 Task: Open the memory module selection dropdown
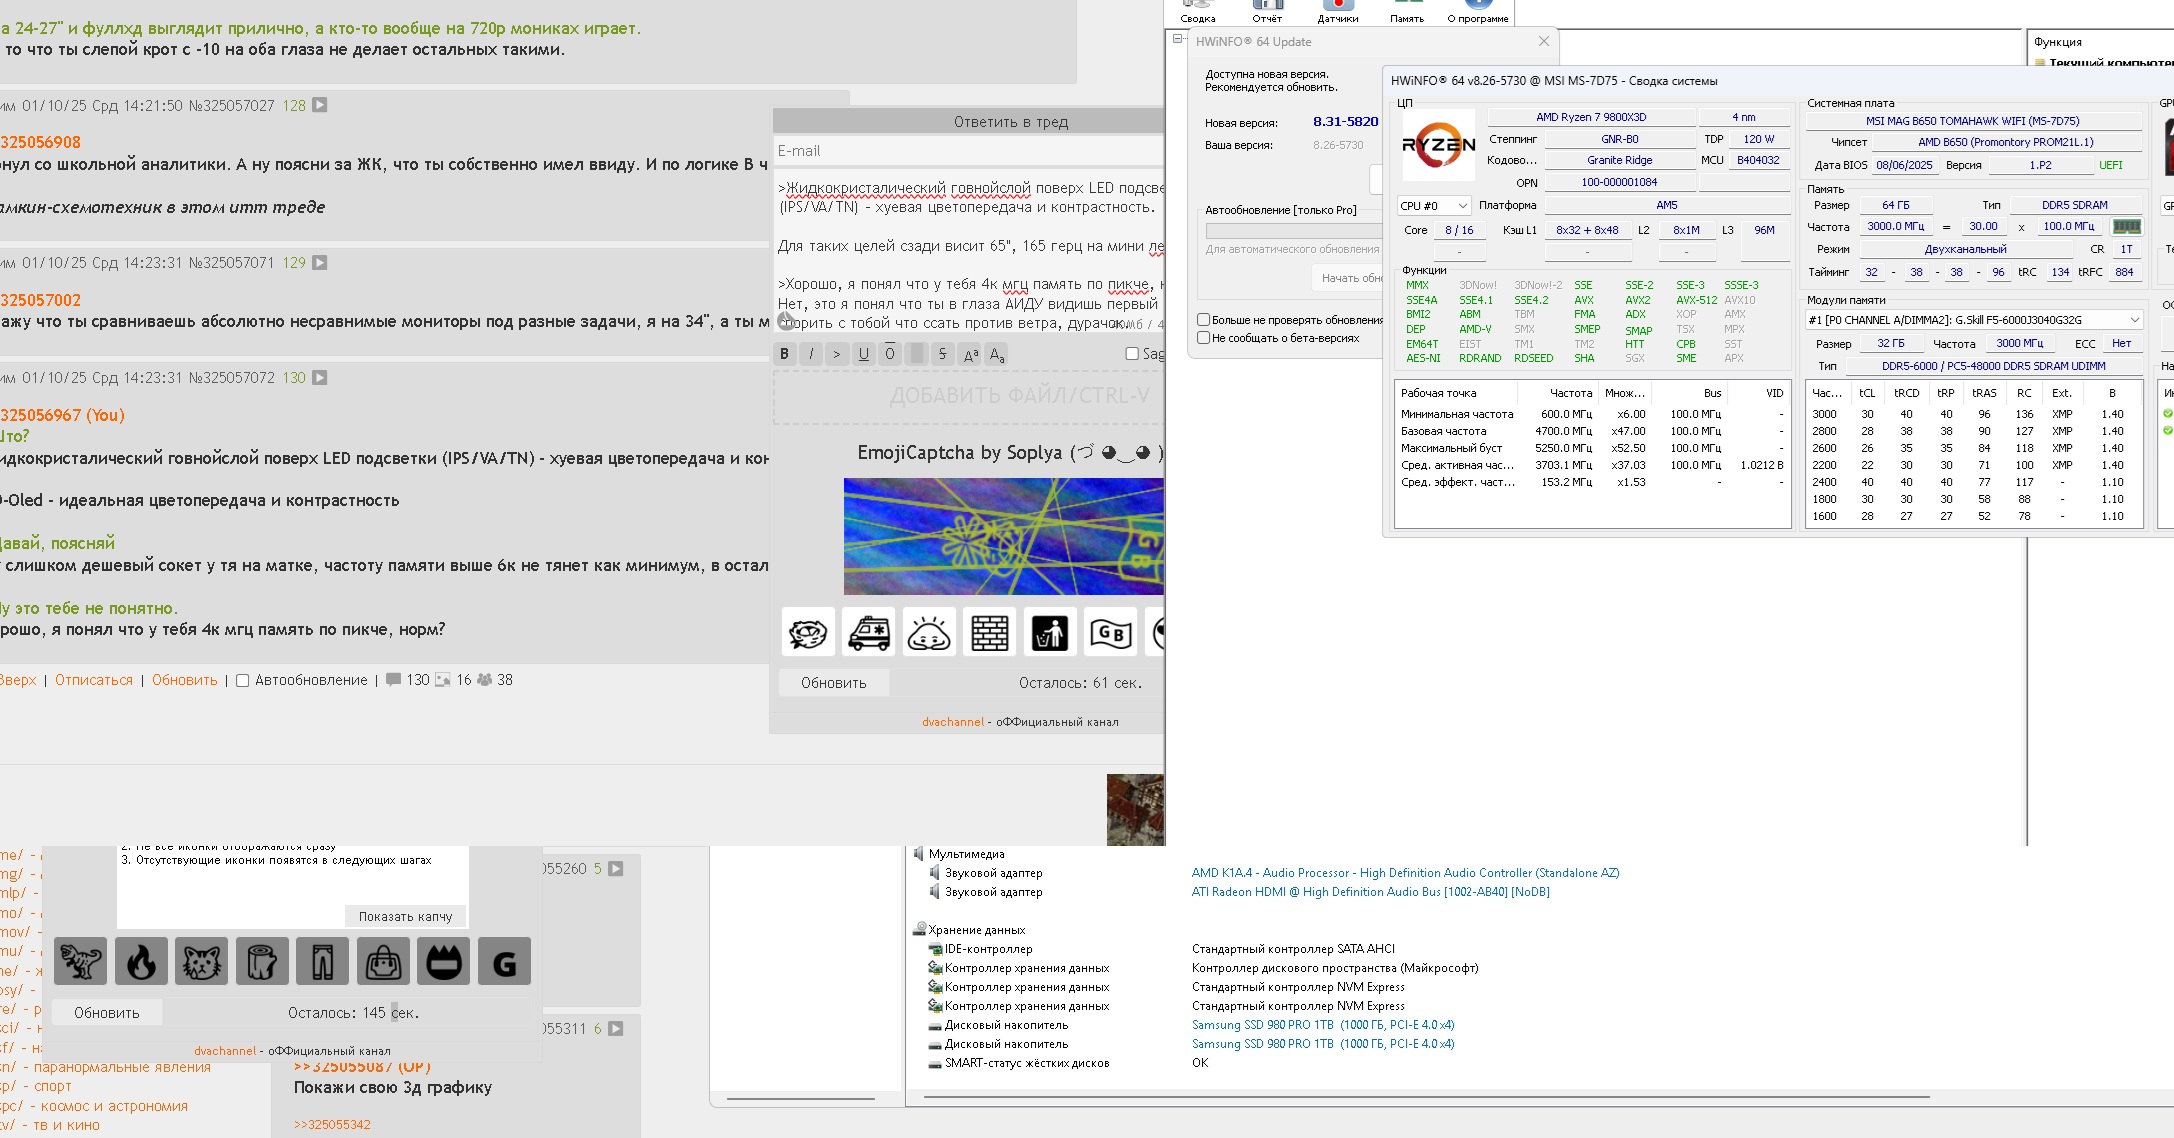tap(1974, 320)
